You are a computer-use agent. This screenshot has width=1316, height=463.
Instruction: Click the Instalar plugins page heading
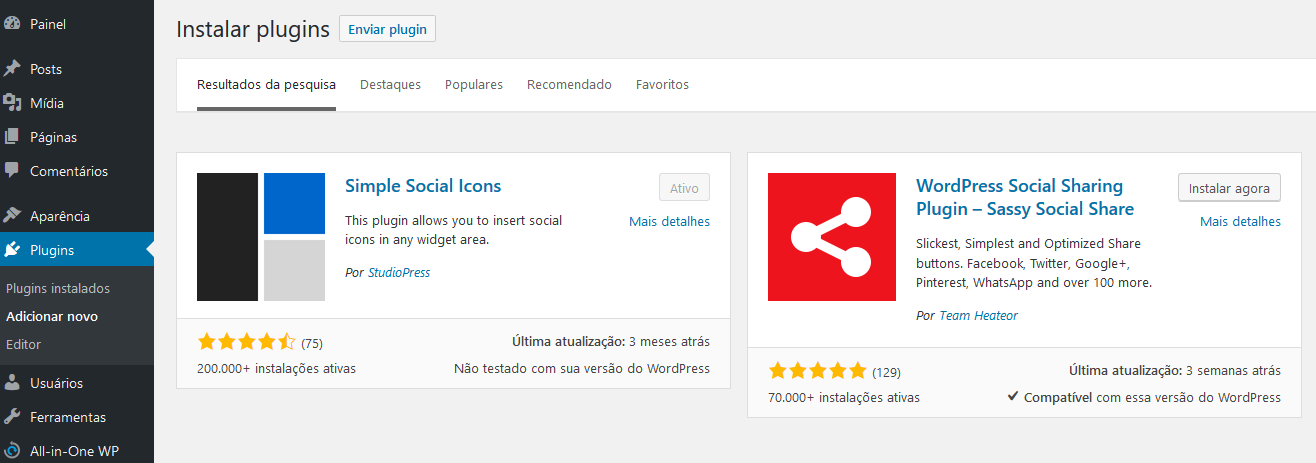point(253,29)
